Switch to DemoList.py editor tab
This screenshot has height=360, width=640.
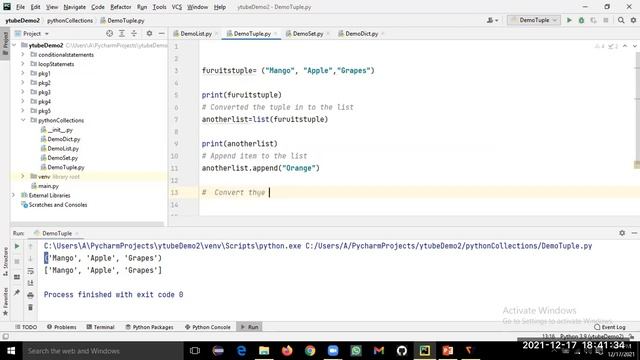pyautogui.click(x=196, y=33)
